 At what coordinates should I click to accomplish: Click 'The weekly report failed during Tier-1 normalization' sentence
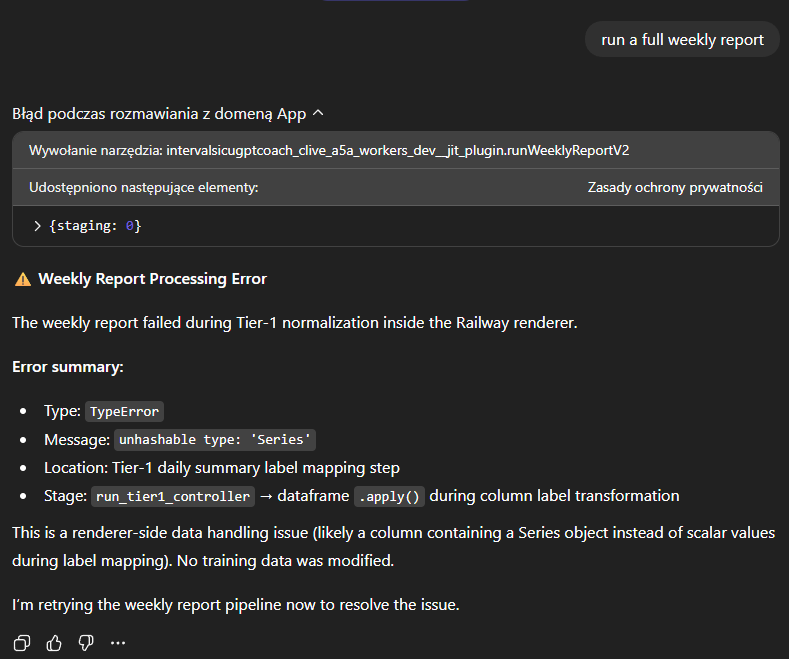click(294, 322)
